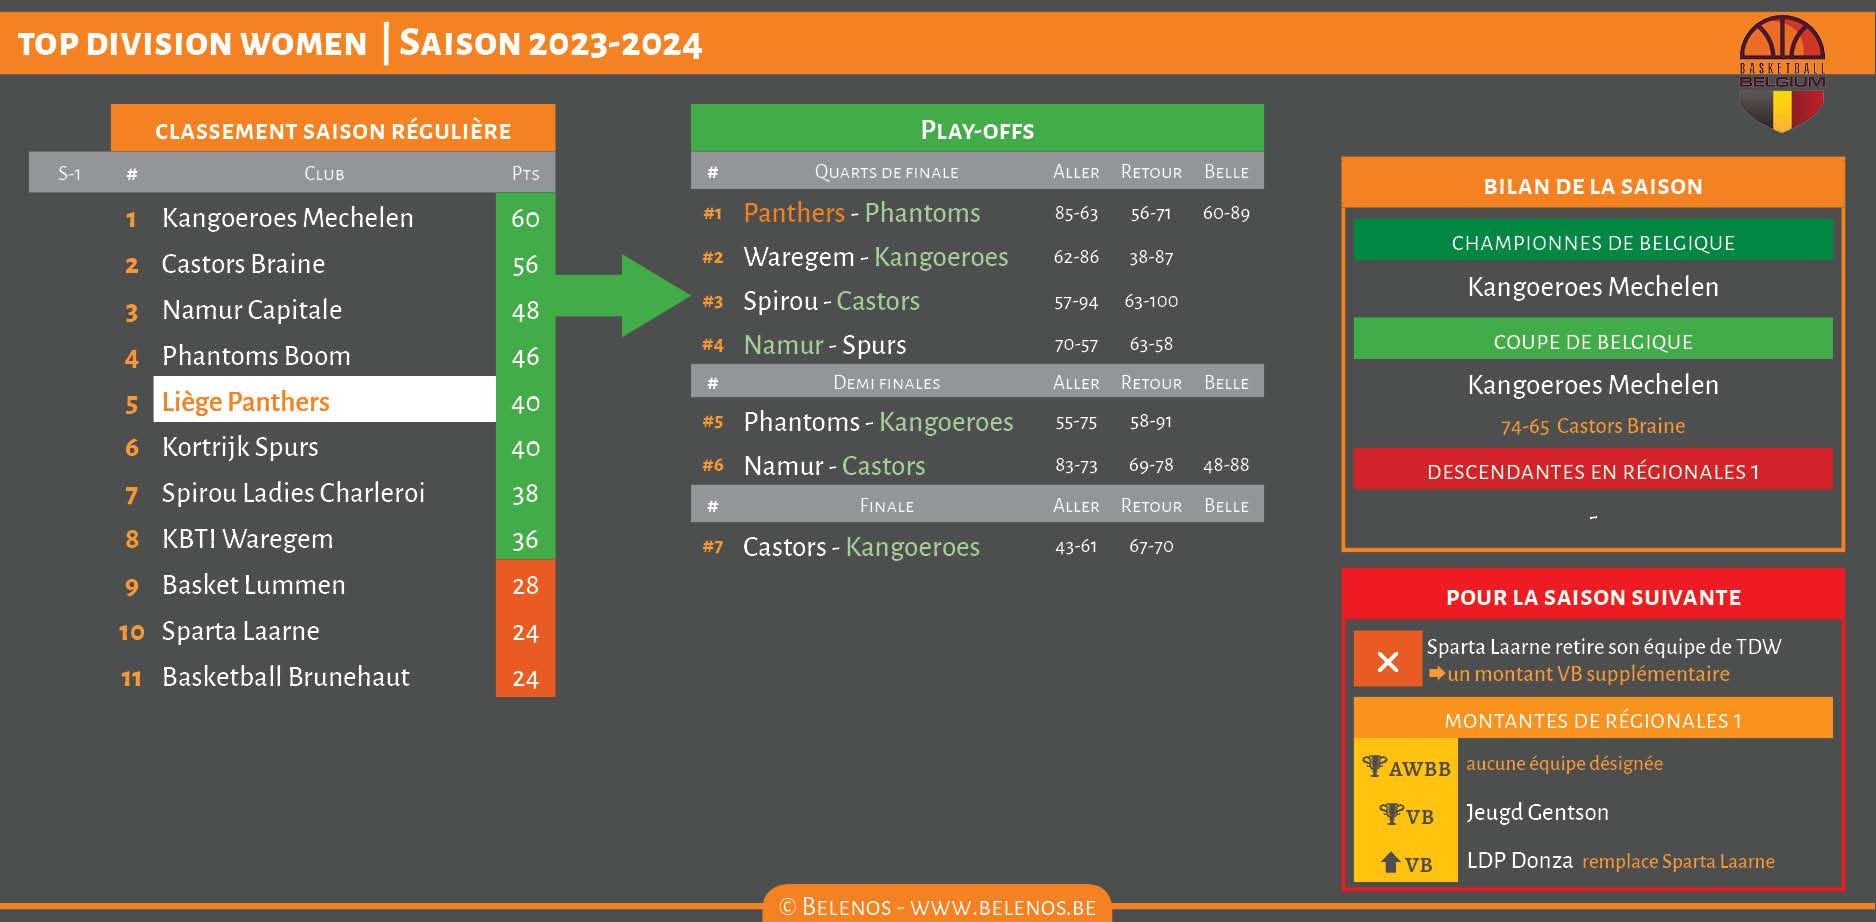Click the white X icon beside Sparta Laarne
This screenshot has width=1876, height=922.
pyautogui.click(x=1387, y=660)
